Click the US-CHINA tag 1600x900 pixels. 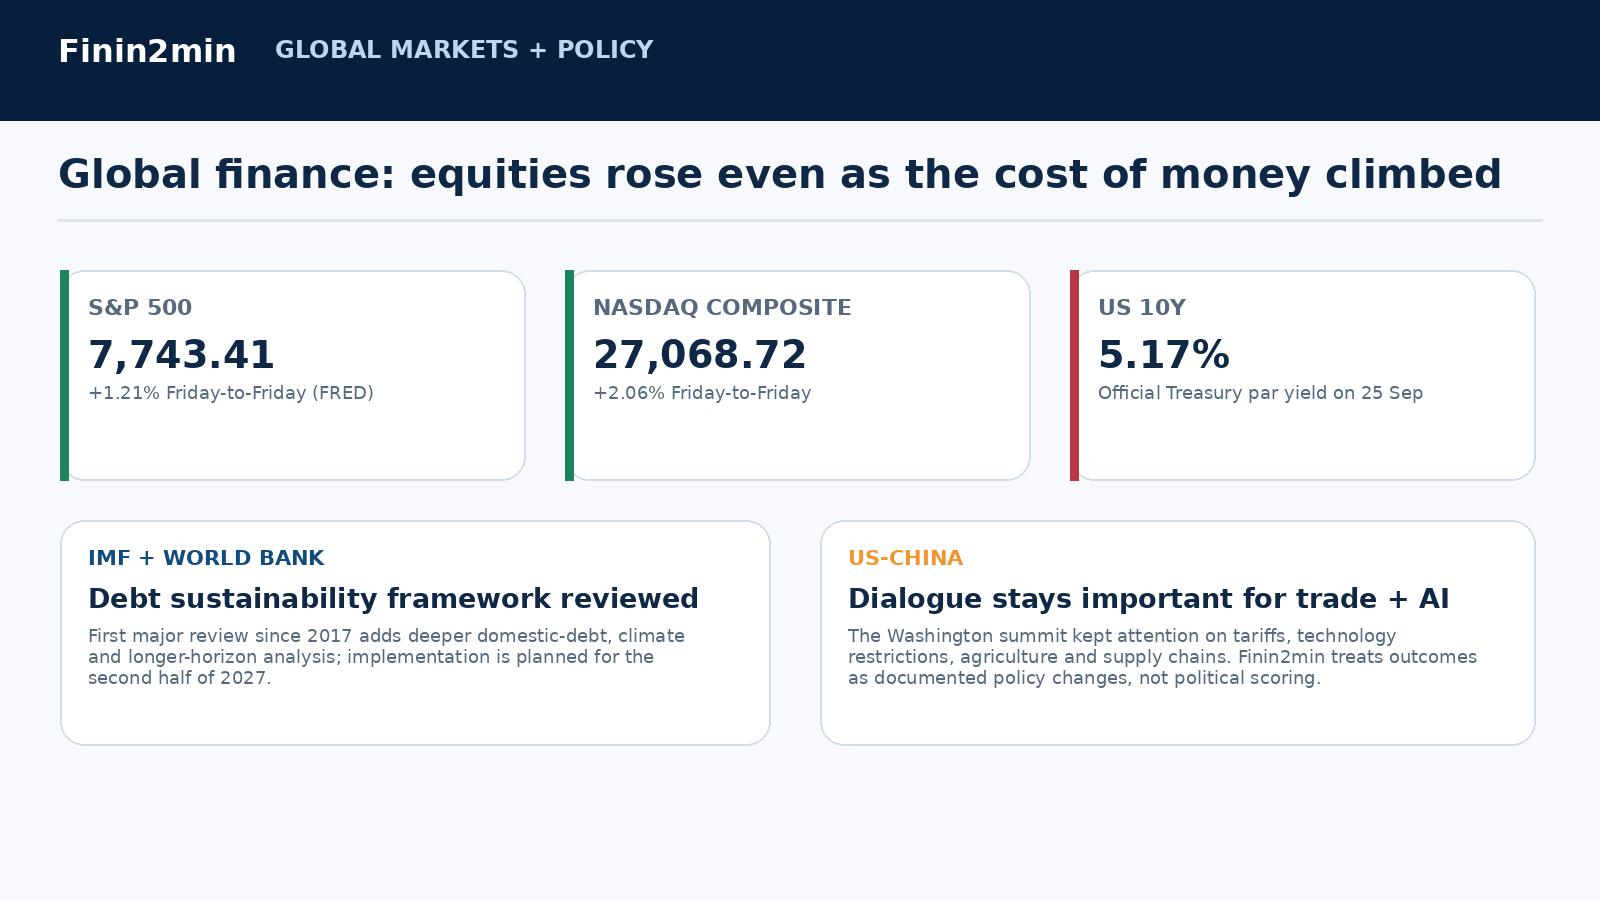coord(905,558)
